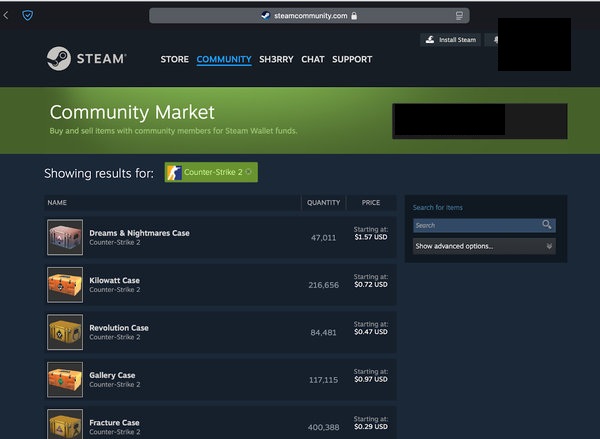The height and width of the screenshot is (439, 600).
Task: Click the quantity 117,115
Action: 323,380
